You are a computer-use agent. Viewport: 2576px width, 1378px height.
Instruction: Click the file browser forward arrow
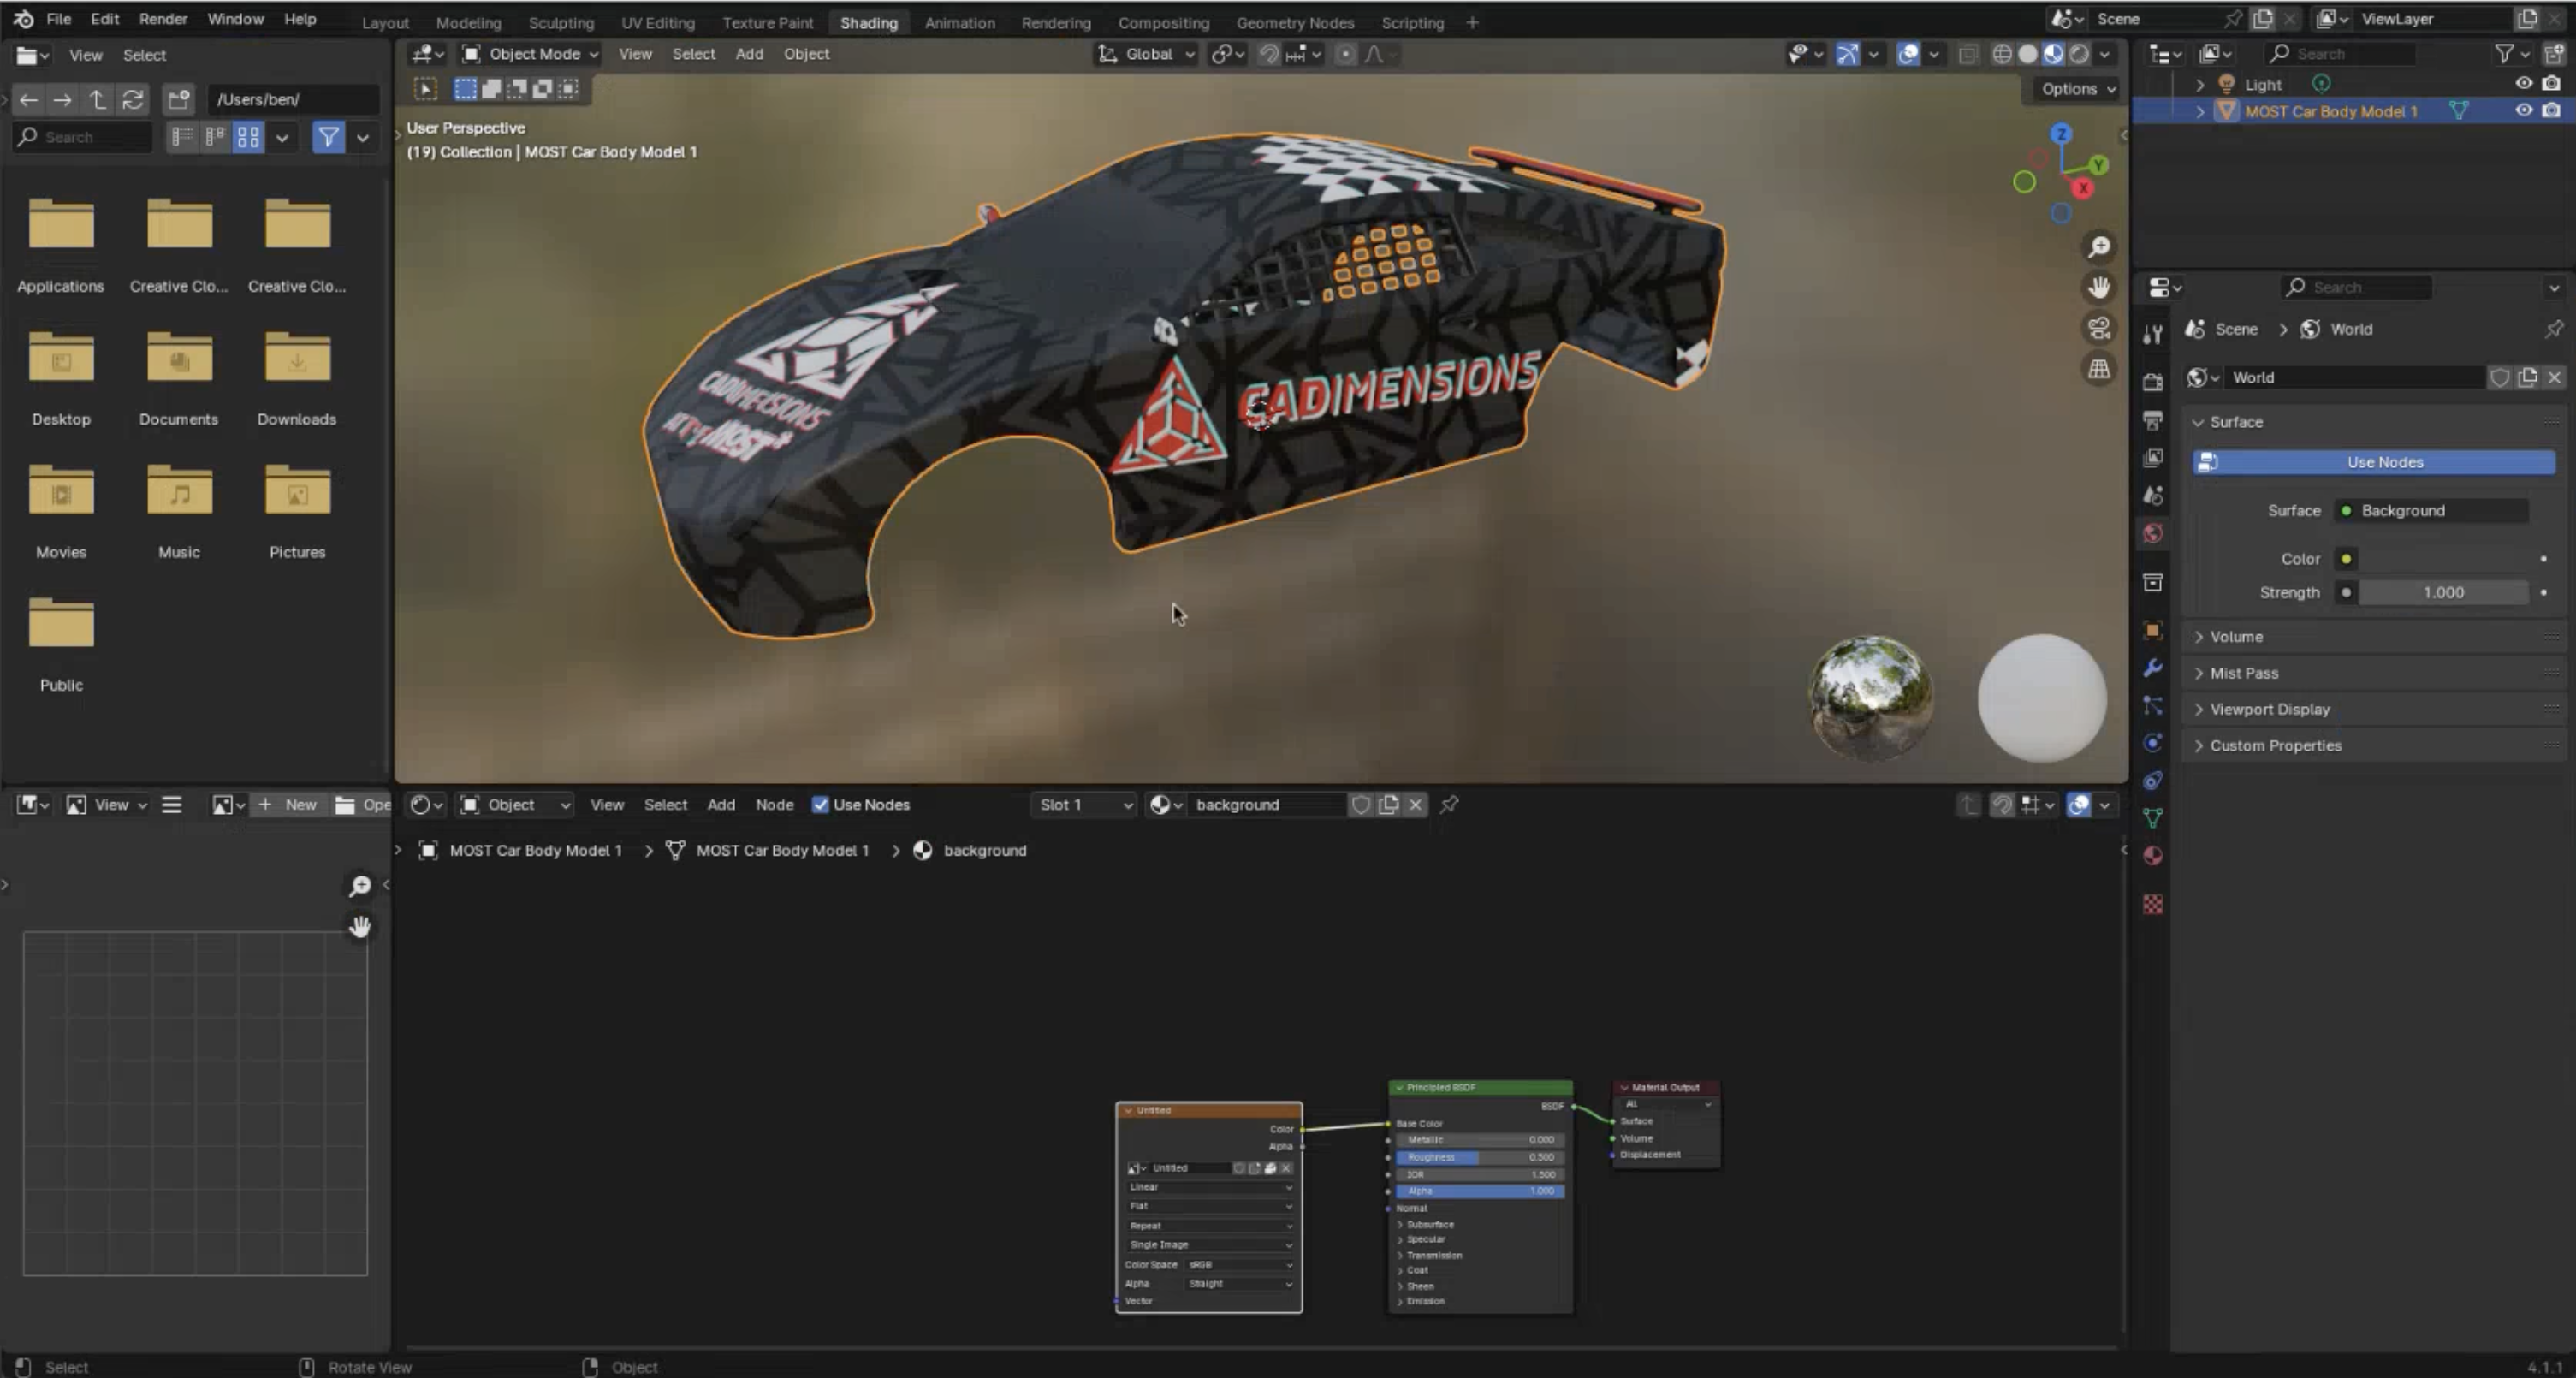pos(62,99)
